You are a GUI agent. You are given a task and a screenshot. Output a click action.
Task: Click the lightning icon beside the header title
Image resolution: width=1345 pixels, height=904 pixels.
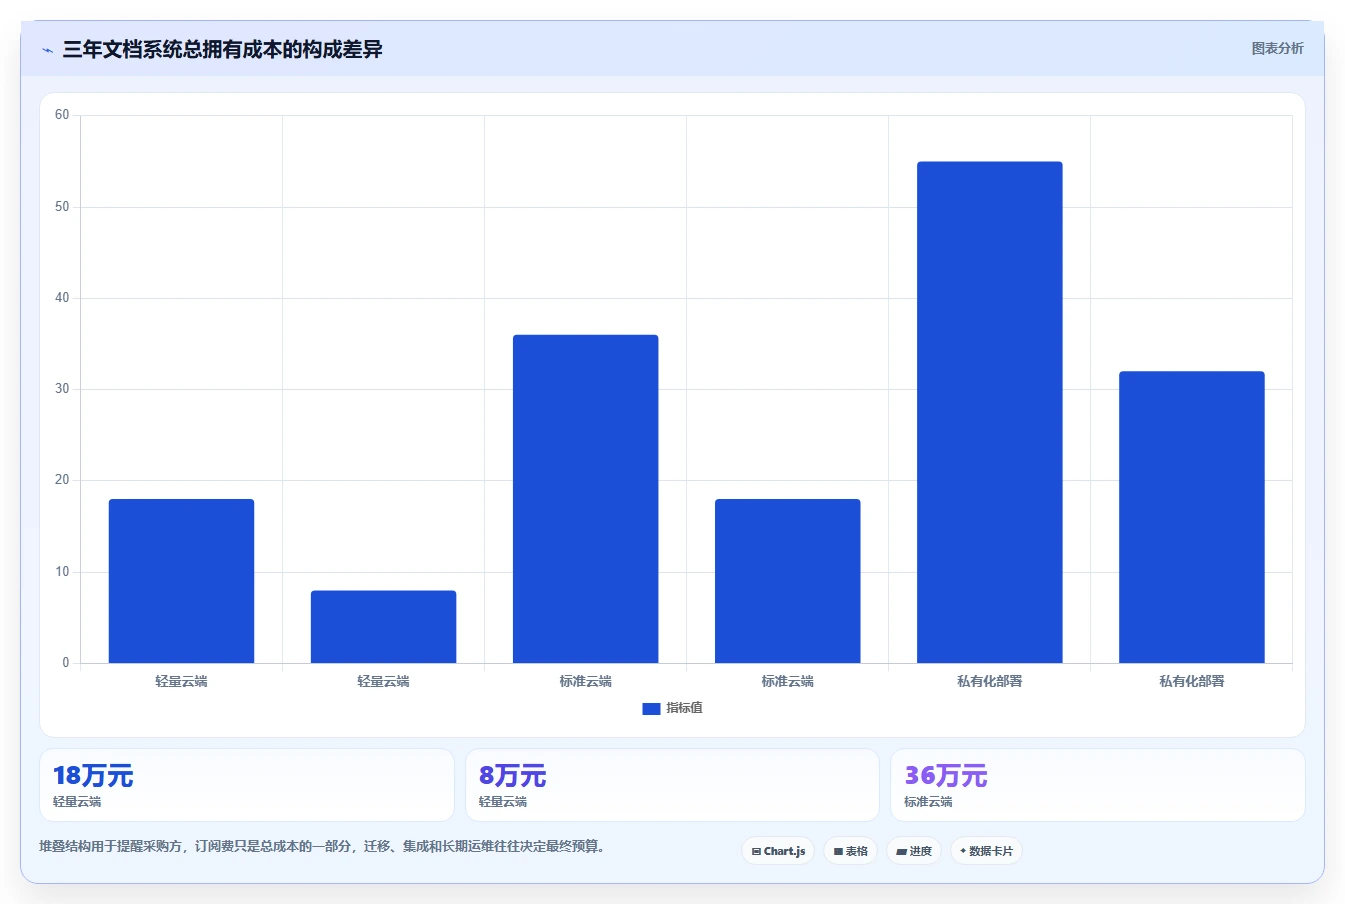(47, 50)
